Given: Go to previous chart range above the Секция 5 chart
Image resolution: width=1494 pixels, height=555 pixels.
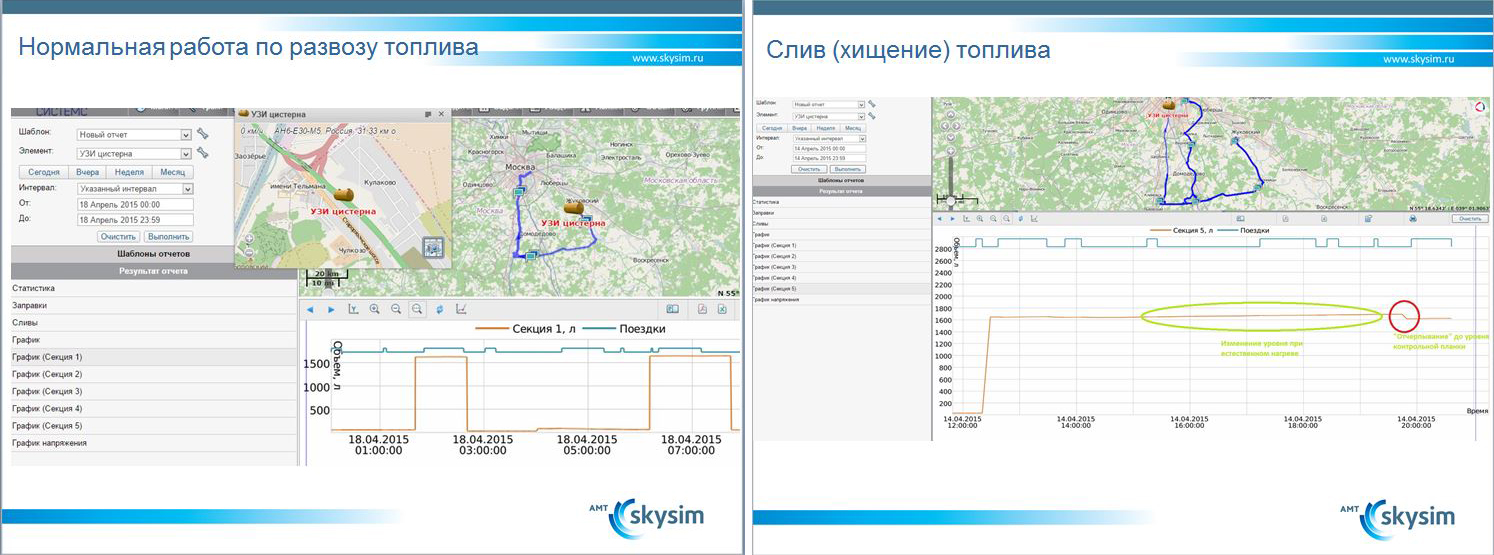Looking at the screenshot, I should pyautogui.click(x=939, y=218).
